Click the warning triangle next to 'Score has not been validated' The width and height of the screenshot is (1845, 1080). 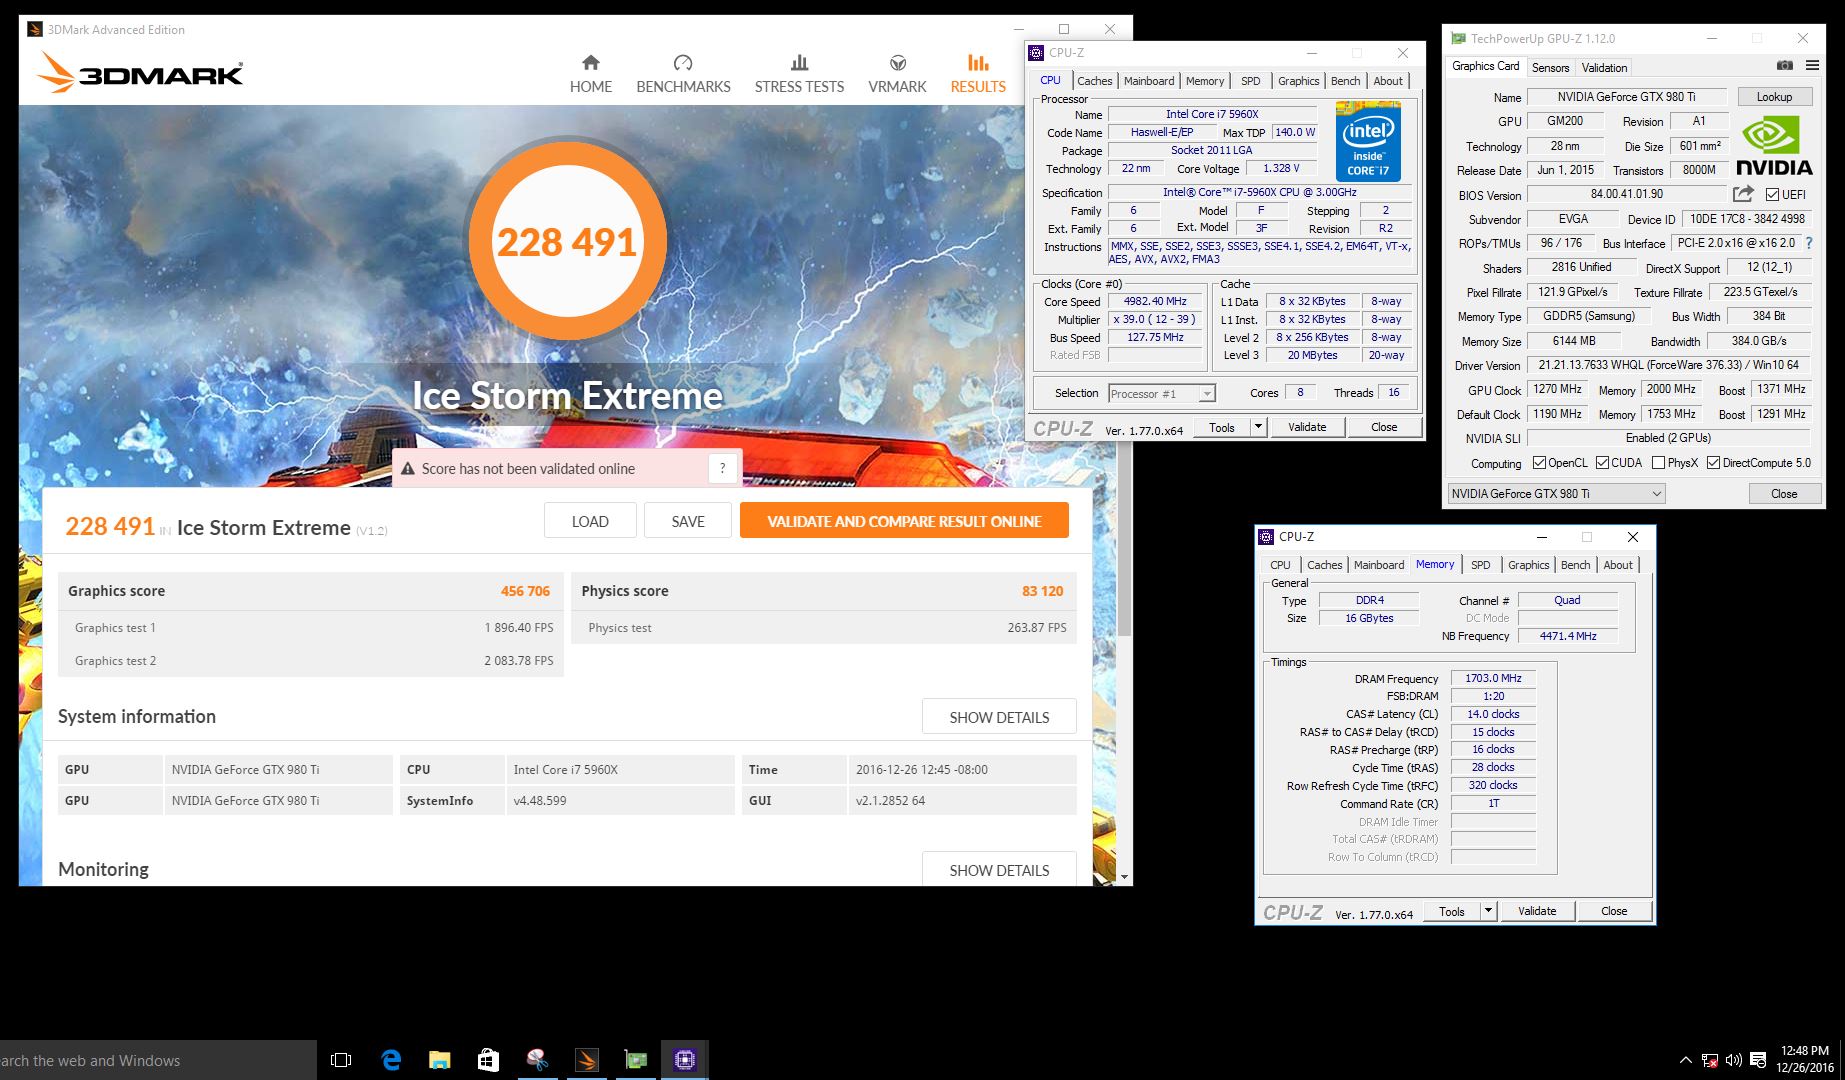[x=408, y=469]
